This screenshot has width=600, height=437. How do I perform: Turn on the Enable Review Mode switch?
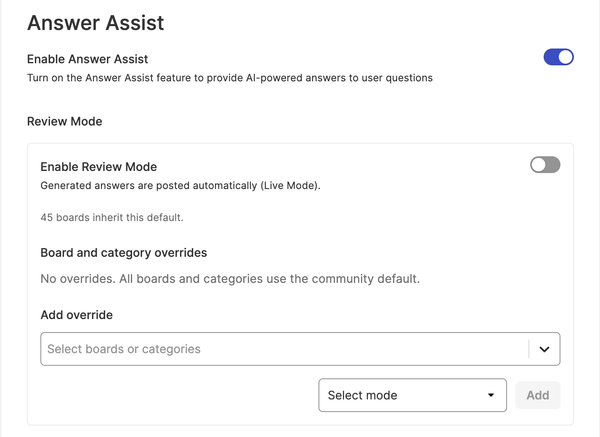pyautogui.click(x=545, y=165)
